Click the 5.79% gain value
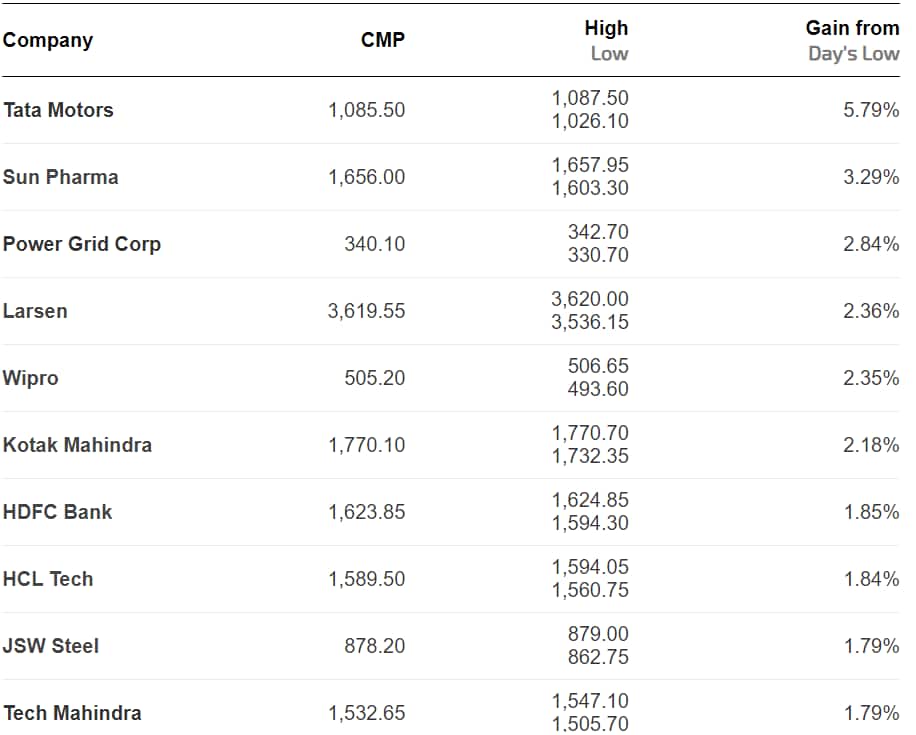 [871, 110]
